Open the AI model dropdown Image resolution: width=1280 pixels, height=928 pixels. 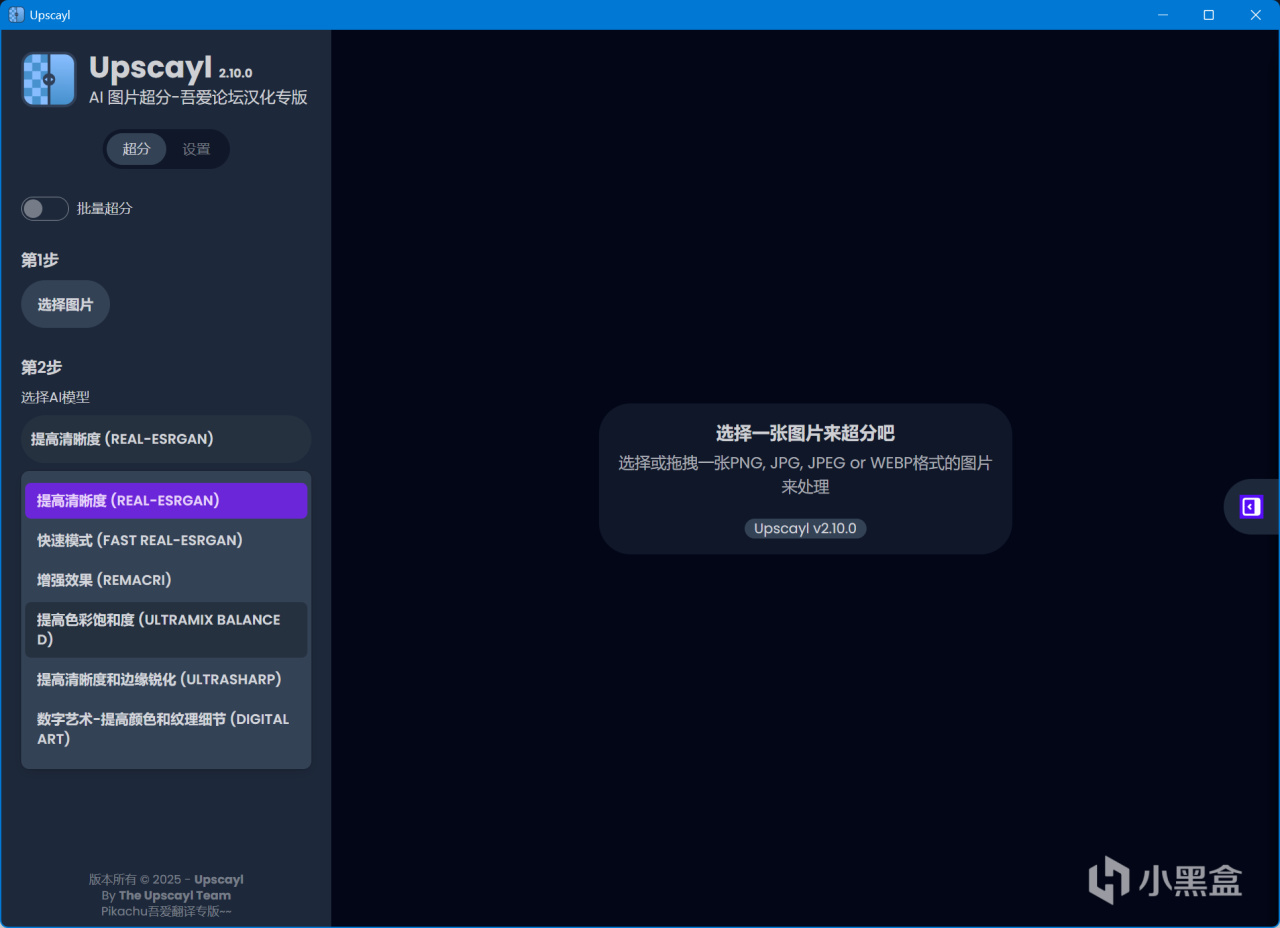point(166,439)
